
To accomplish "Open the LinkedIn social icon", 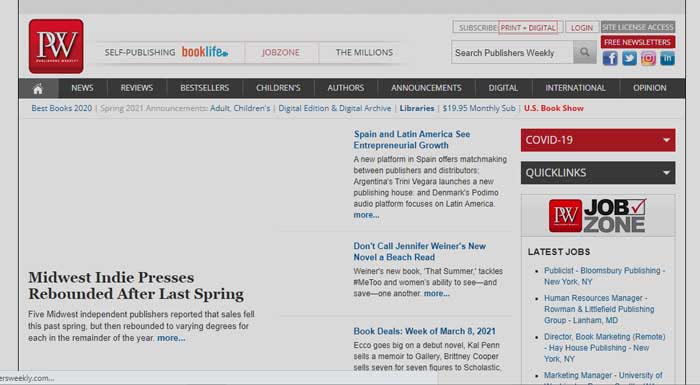I will click(x=667, y=58).
